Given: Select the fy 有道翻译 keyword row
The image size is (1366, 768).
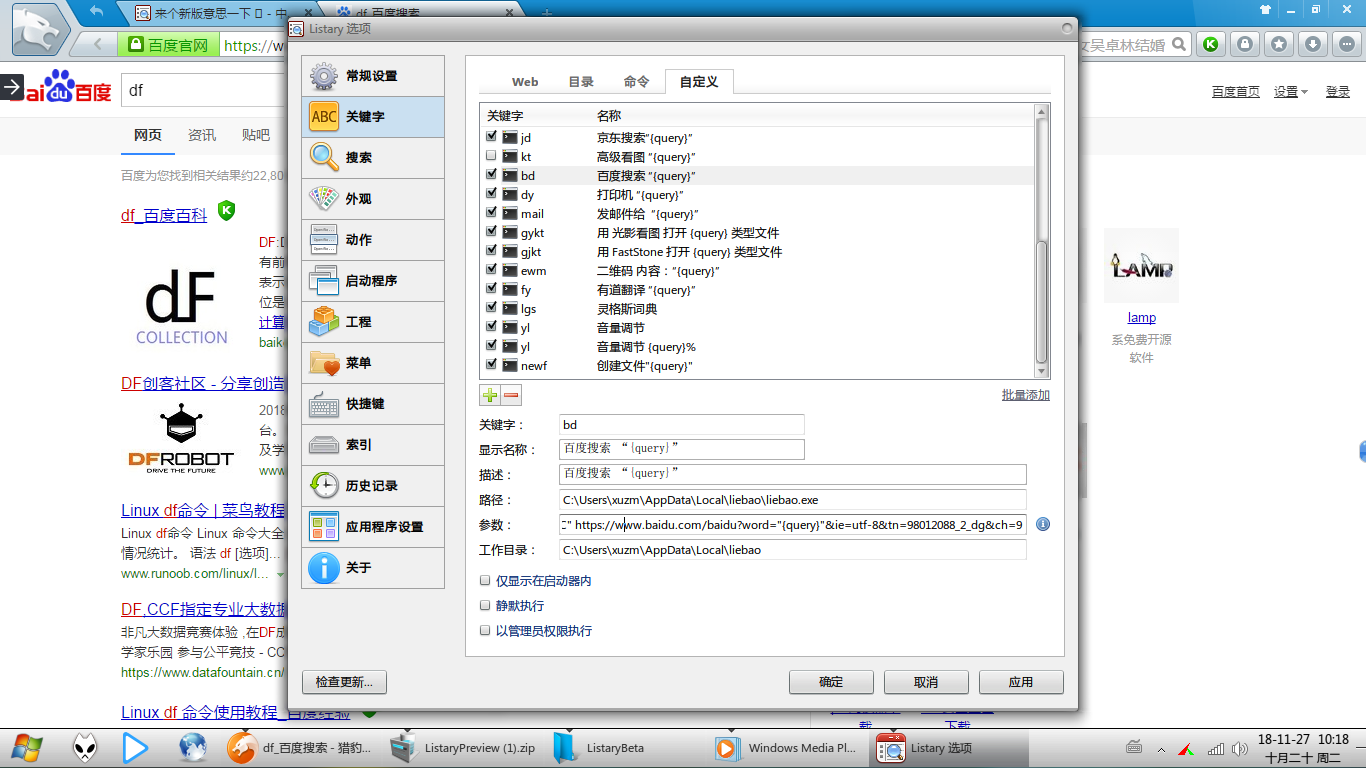Looking at the screenshot, I should (x=757, y=289).
